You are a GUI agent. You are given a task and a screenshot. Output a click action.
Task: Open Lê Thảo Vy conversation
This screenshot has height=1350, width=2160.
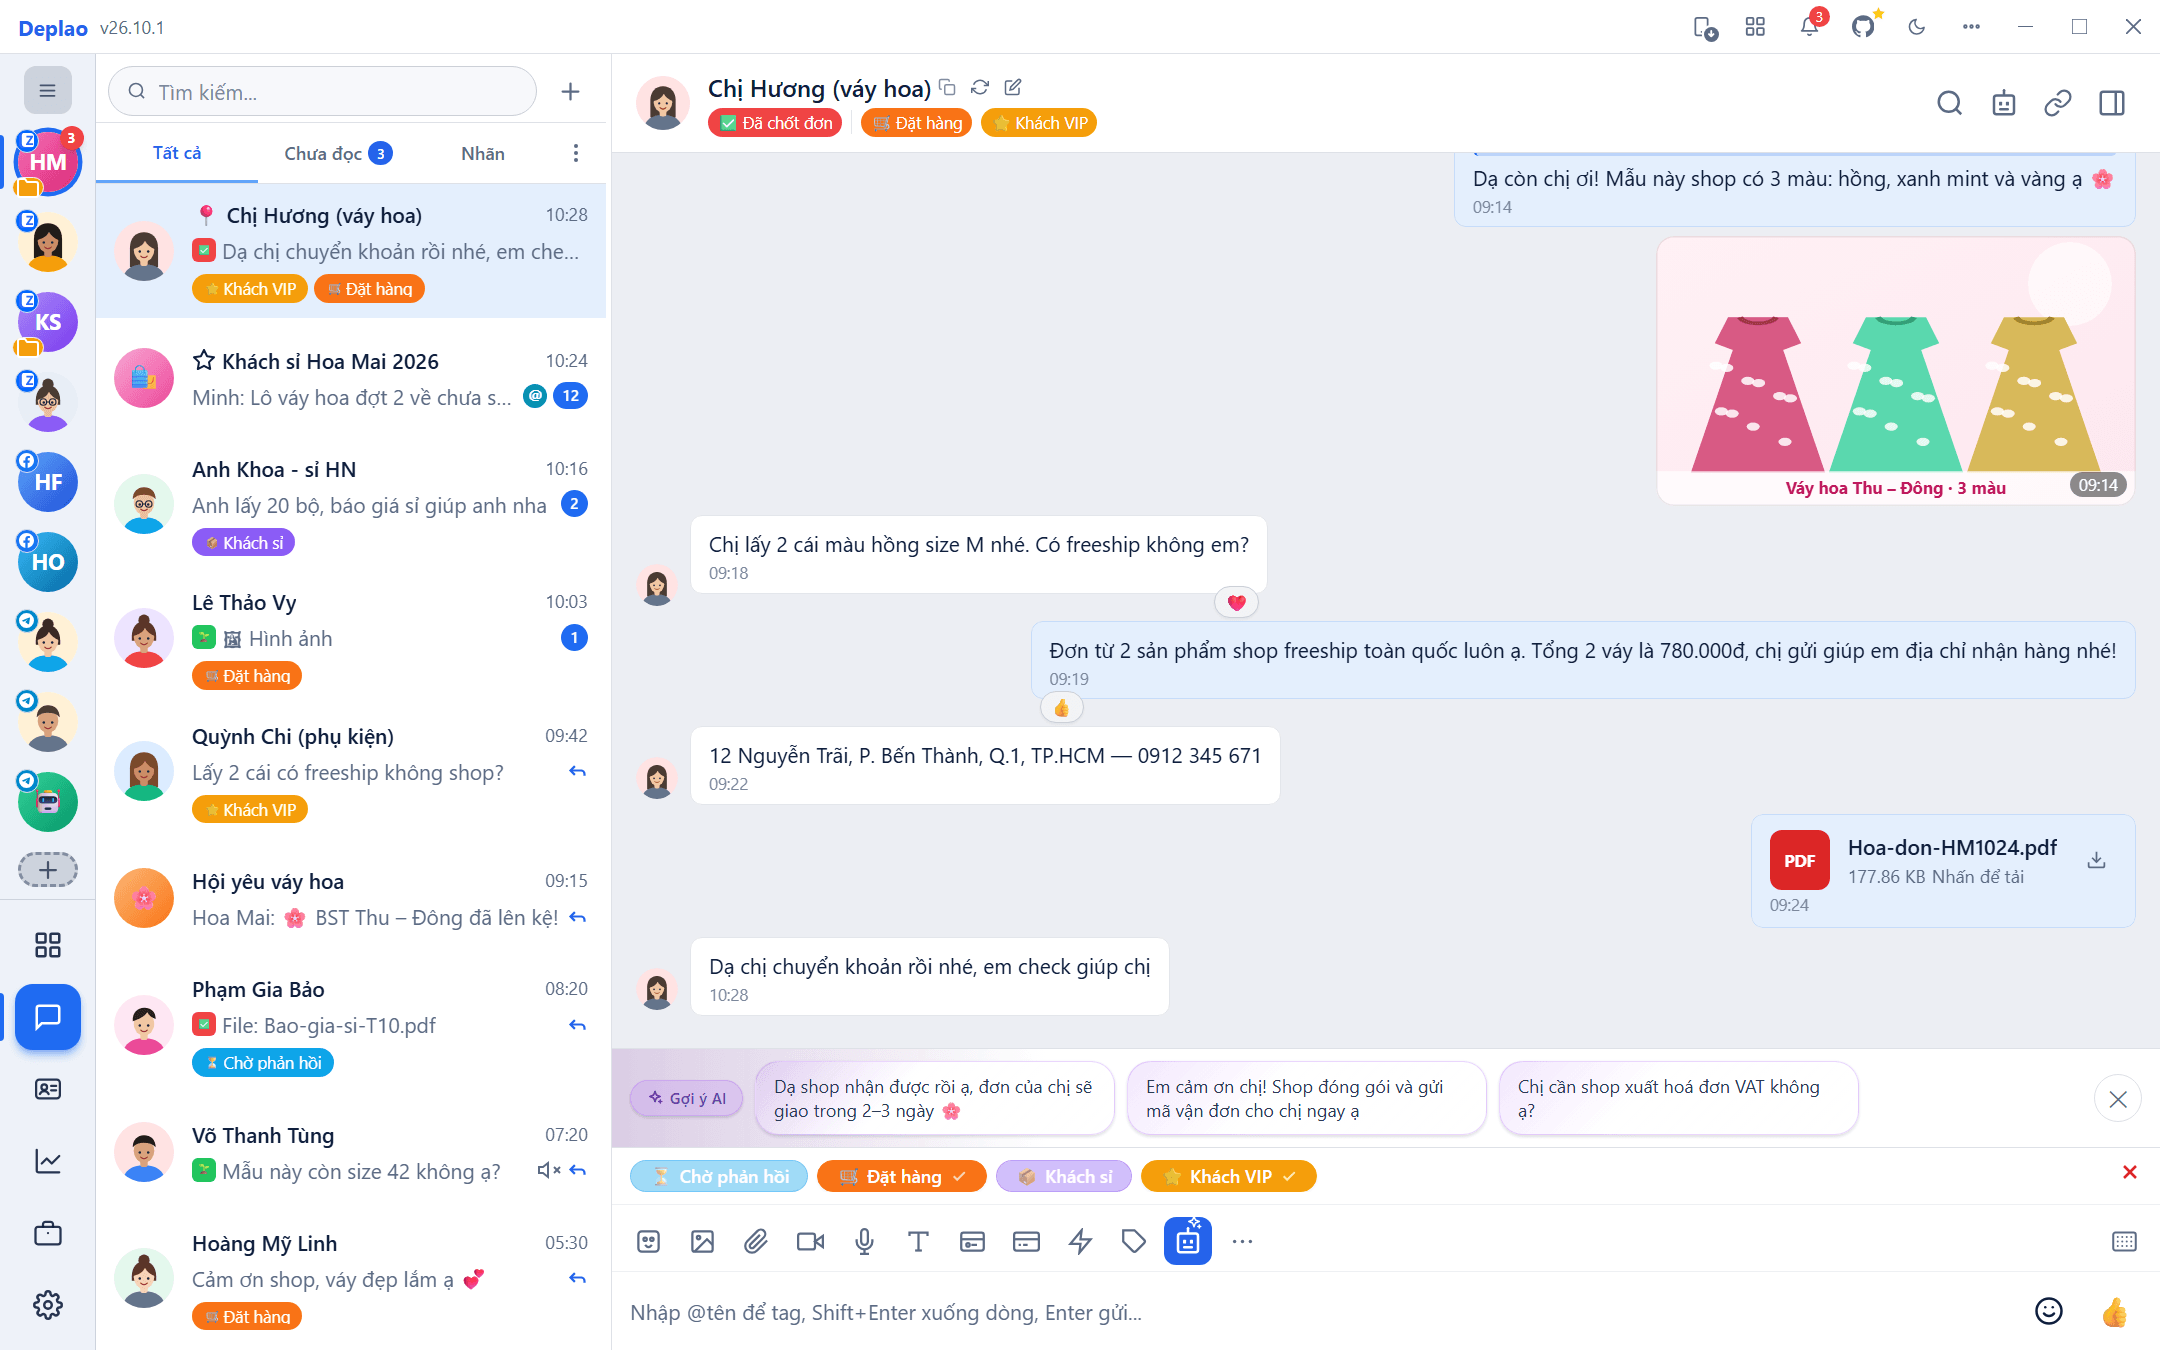click(351, 640)
